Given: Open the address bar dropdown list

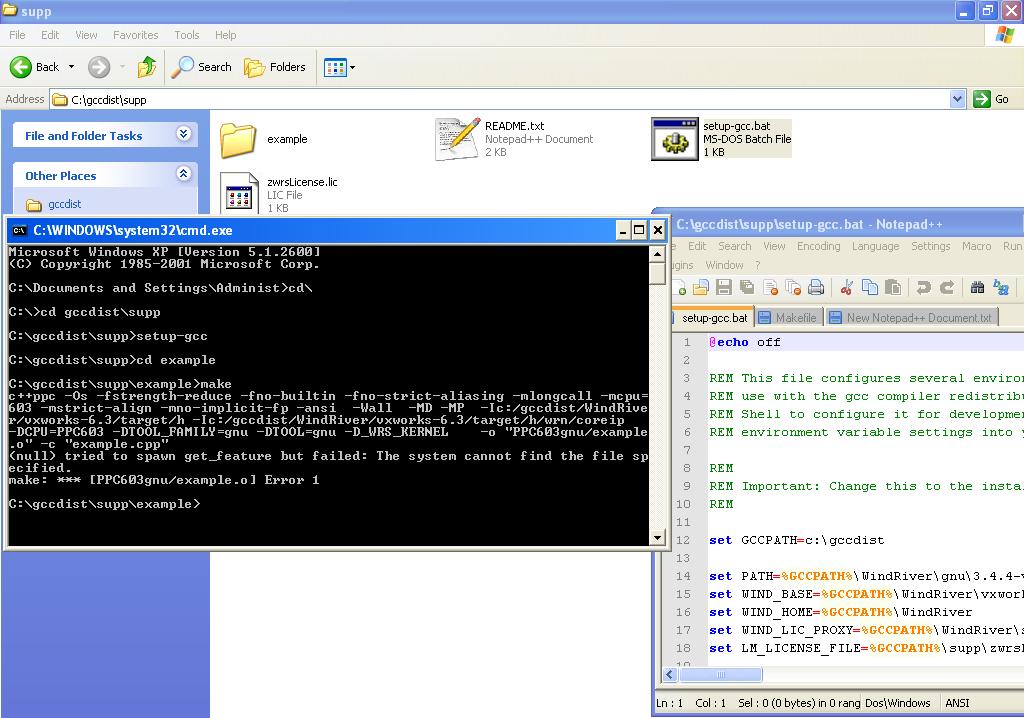Looking at the screenshot, I should click(957, 99).
